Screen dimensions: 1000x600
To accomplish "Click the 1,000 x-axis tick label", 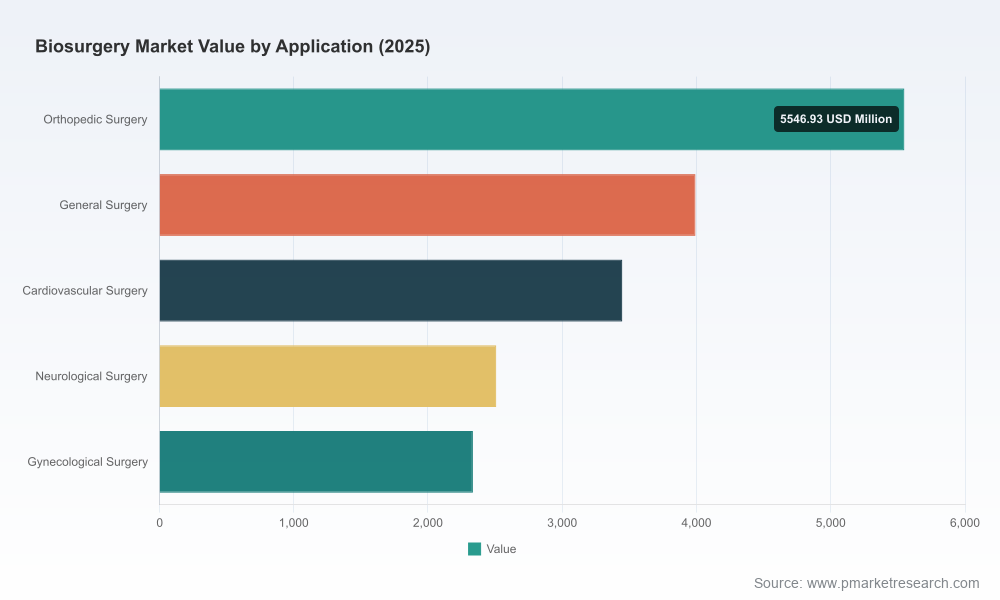I will (293, 523).
